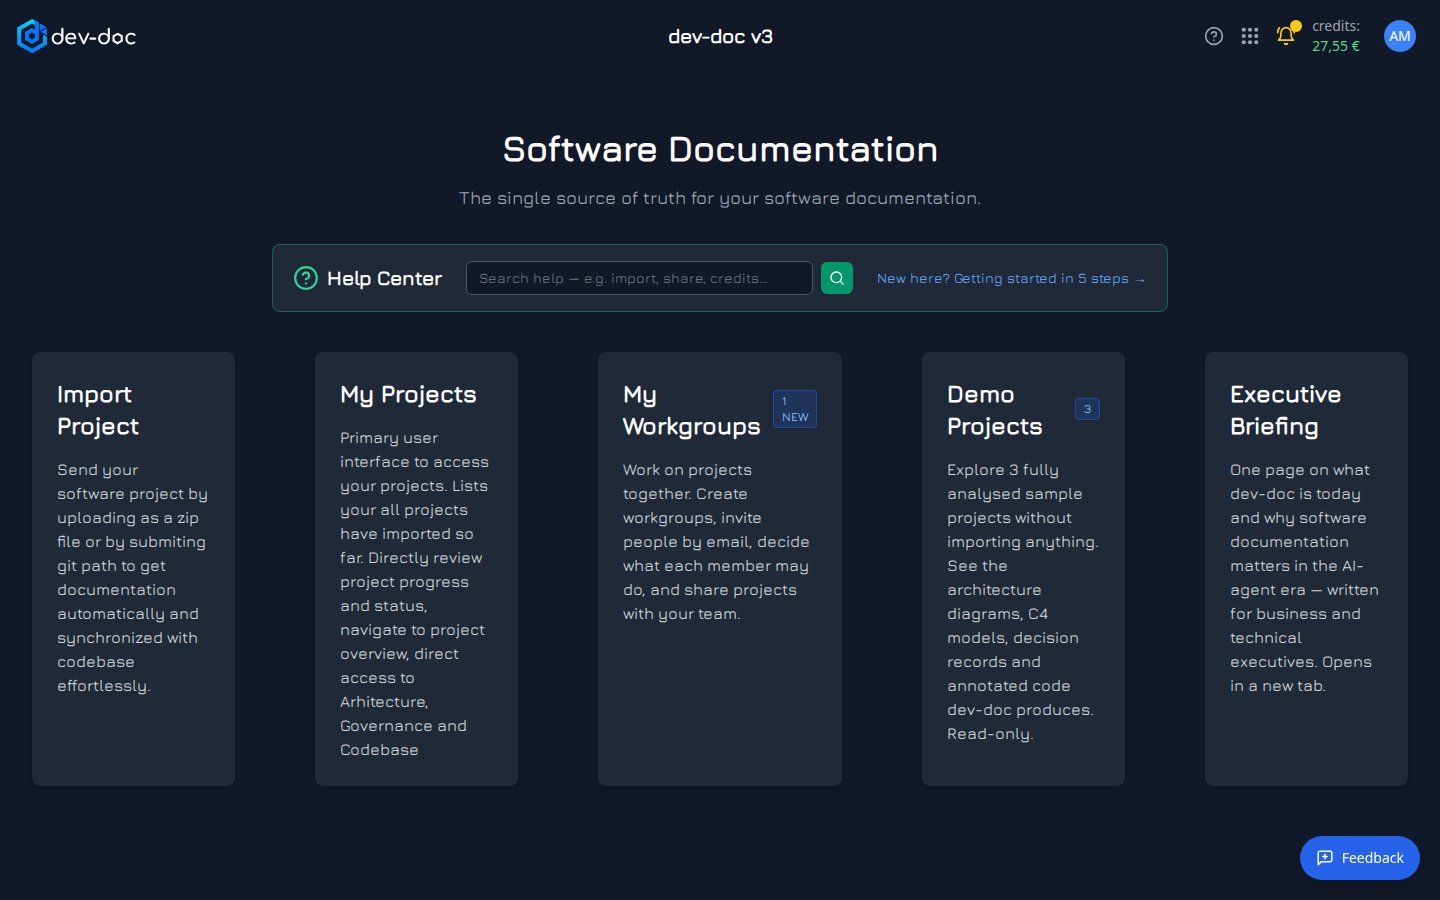Click the Help Center question mark icon
The width and height of the screenshot is (1440, 900).
306,278
